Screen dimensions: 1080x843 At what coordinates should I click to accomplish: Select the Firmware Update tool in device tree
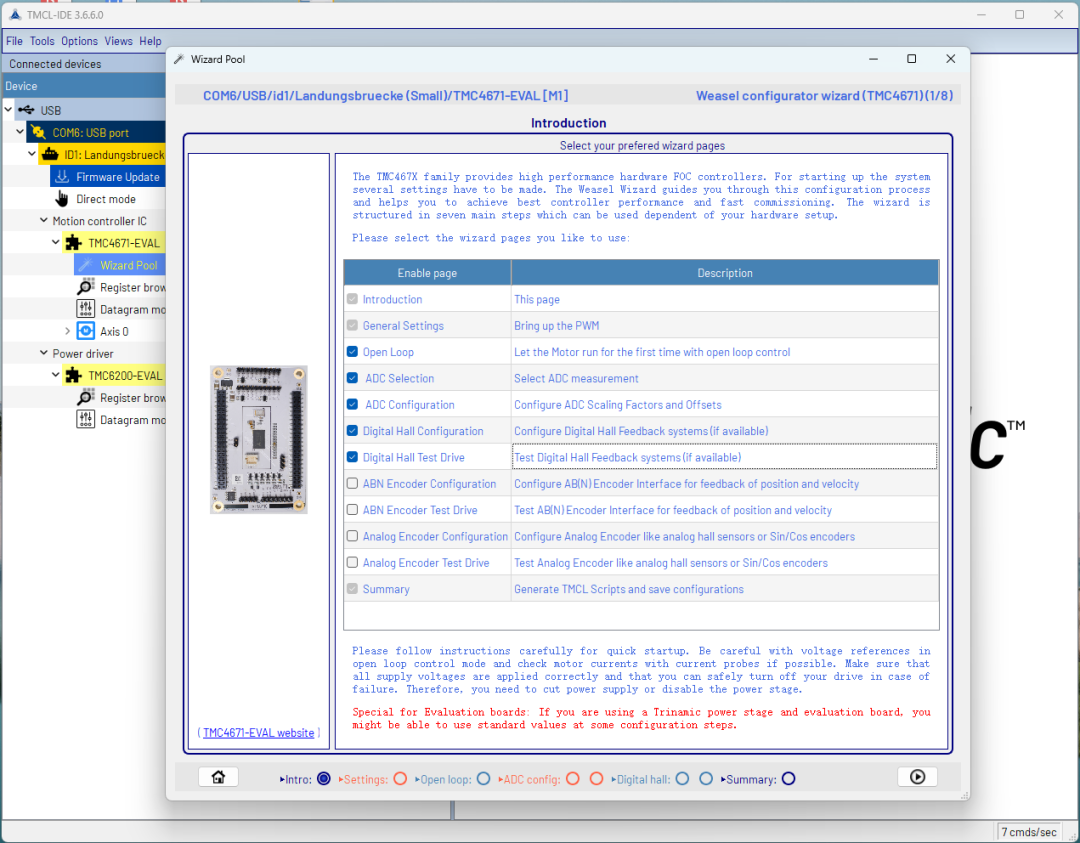pyautogui.click(x=107, y=176)
